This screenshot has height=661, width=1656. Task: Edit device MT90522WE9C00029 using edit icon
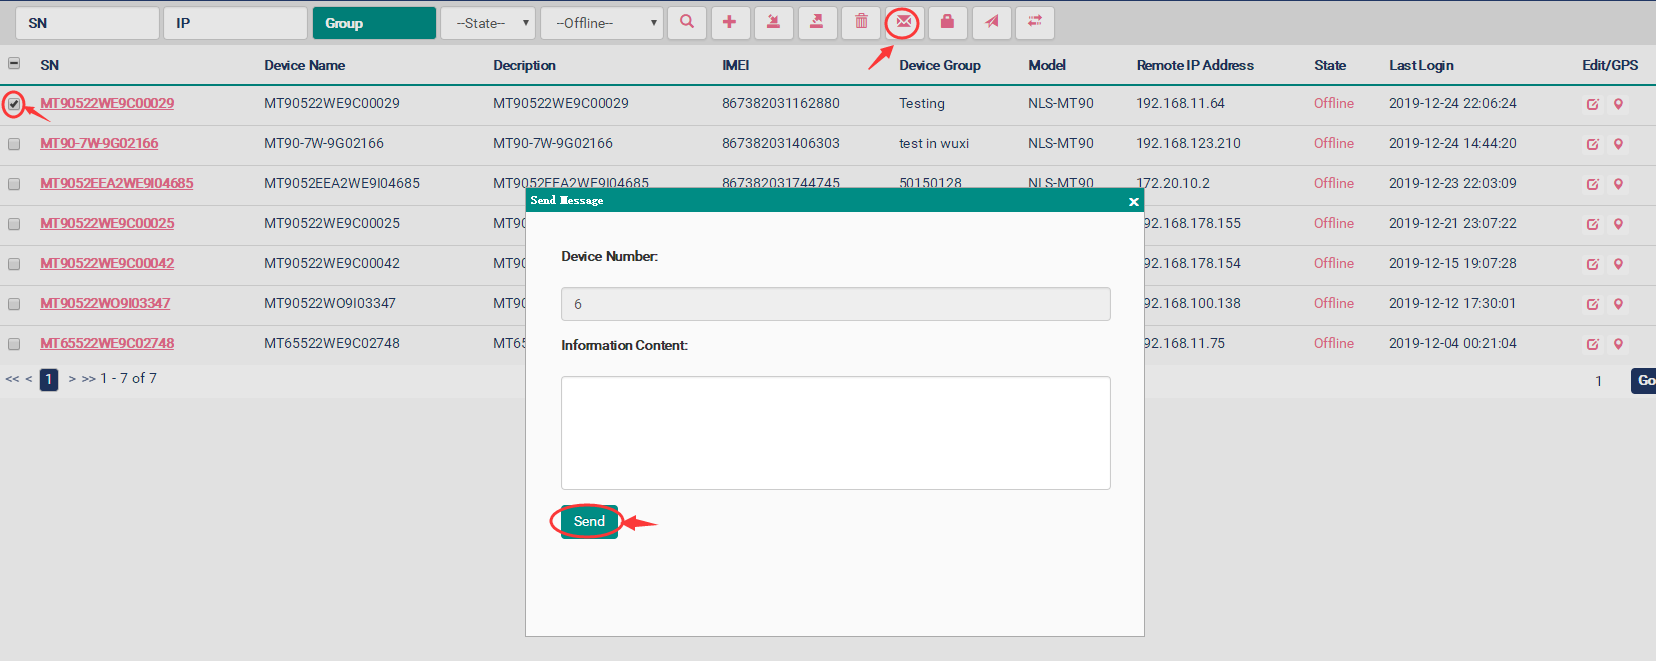point(1592,104)
